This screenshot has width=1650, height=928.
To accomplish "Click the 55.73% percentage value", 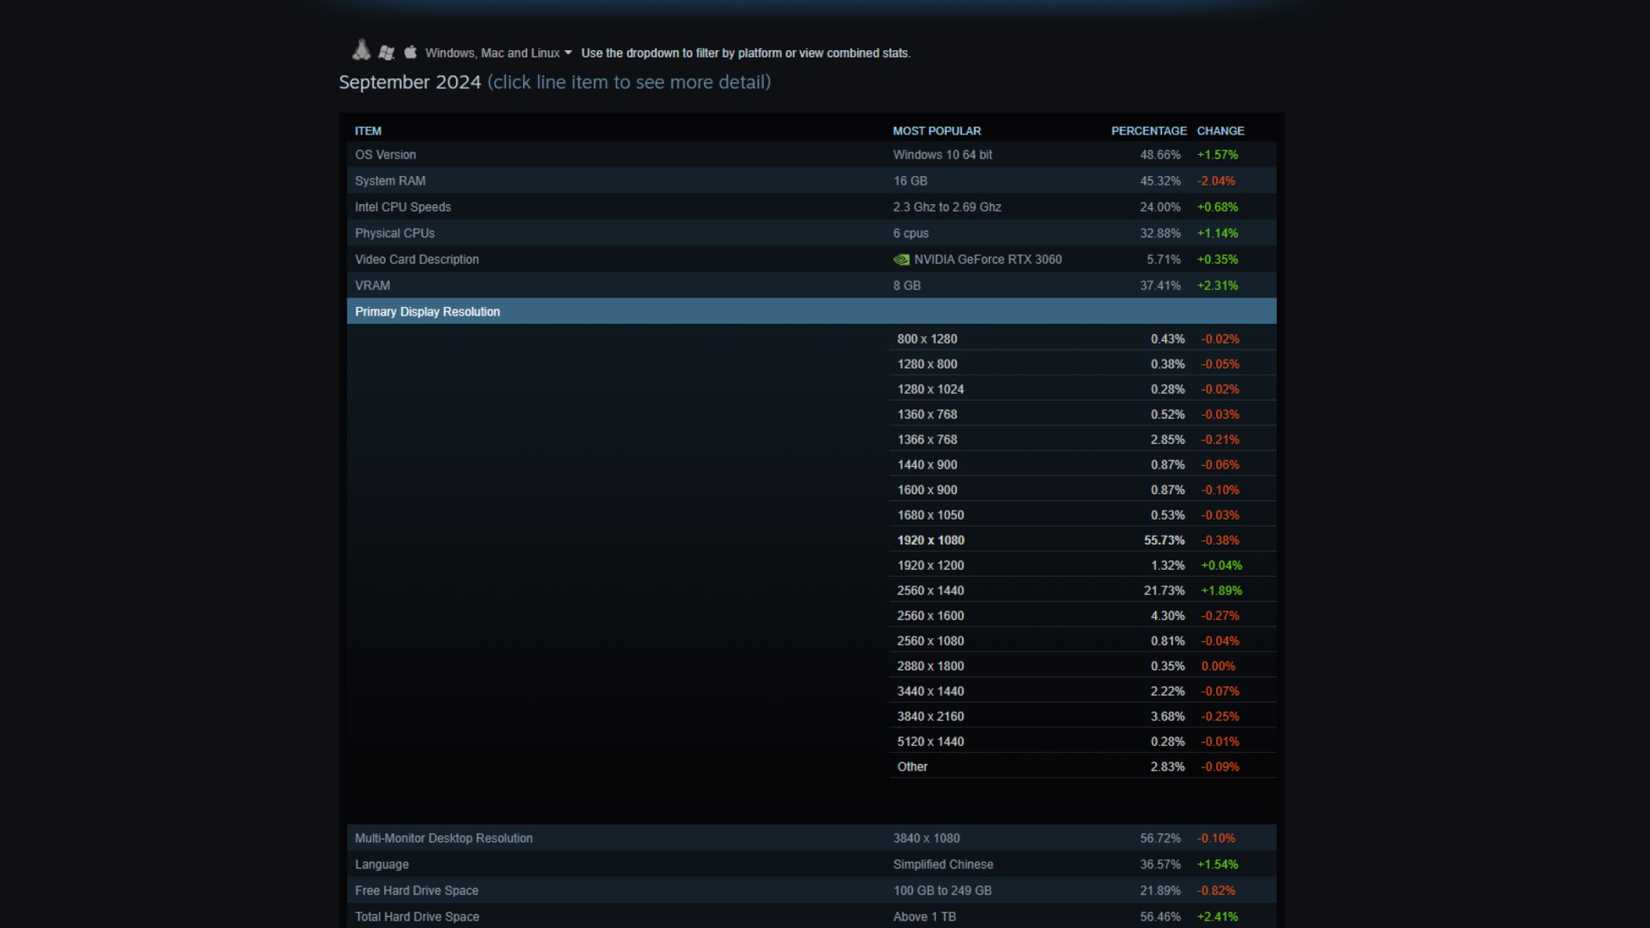I will click(x=1164, y=540).
